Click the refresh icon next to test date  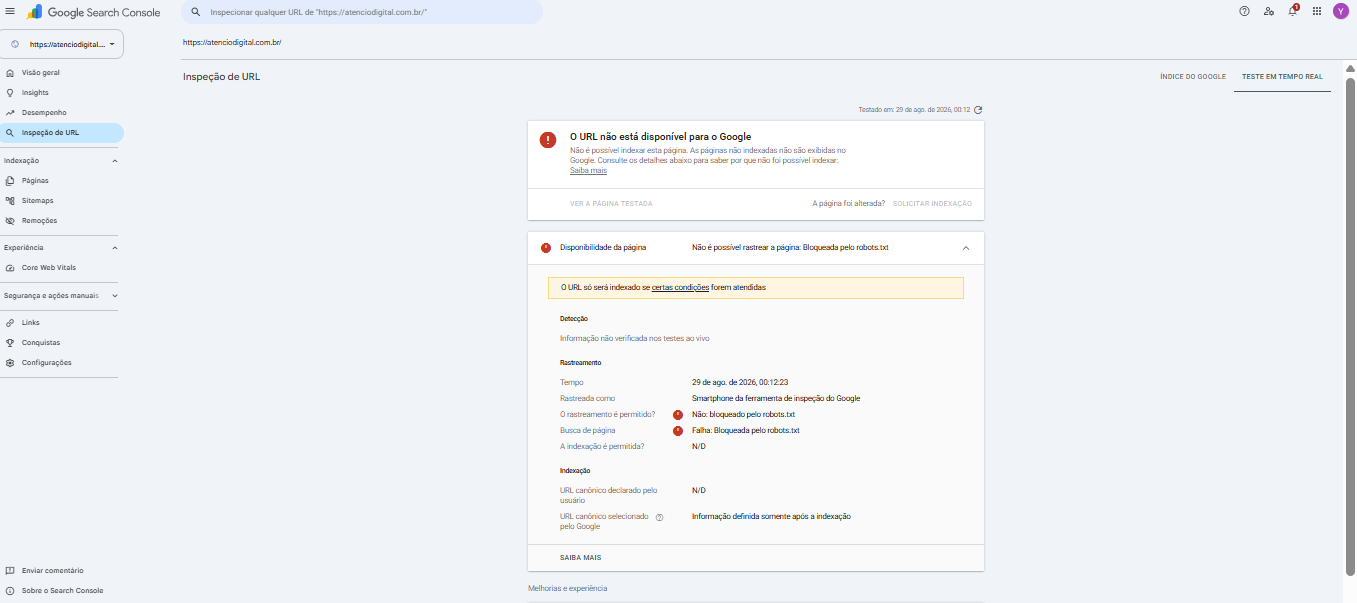pos(978,110)
